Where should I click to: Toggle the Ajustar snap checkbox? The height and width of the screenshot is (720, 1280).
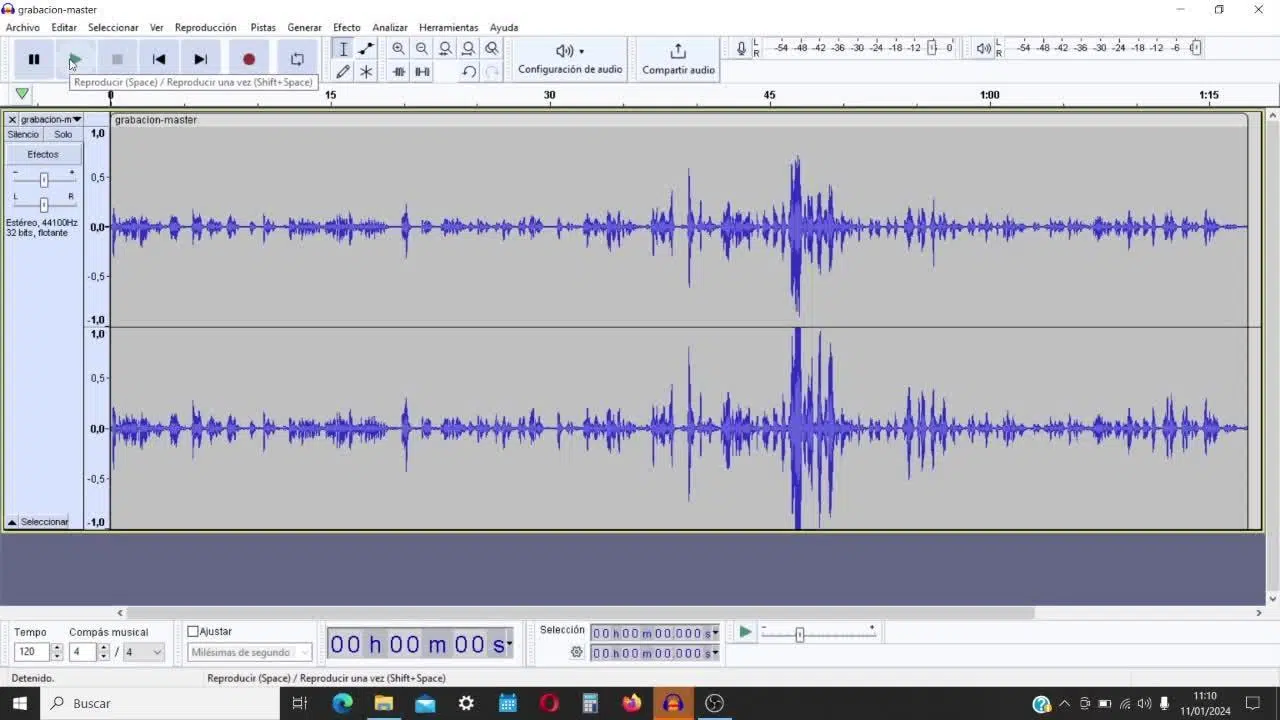pyautogui.click(x=193, y=631)
